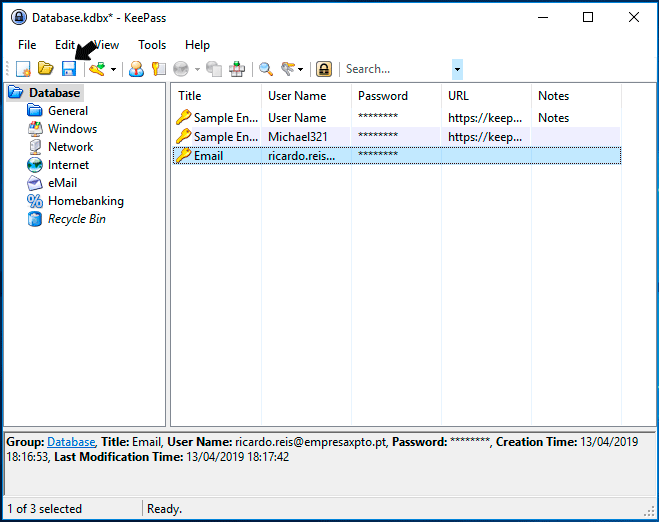Follow the Database group link in details
The height and width of the screenshot is (522, 659).
click(71, 442)
